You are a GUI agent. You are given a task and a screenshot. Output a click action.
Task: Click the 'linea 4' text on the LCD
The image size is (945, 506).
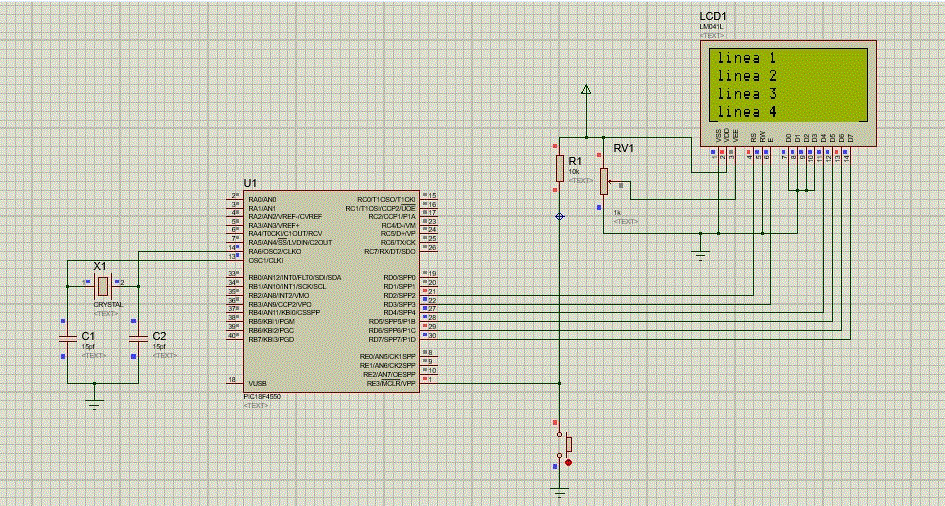(x=747, y=112)
